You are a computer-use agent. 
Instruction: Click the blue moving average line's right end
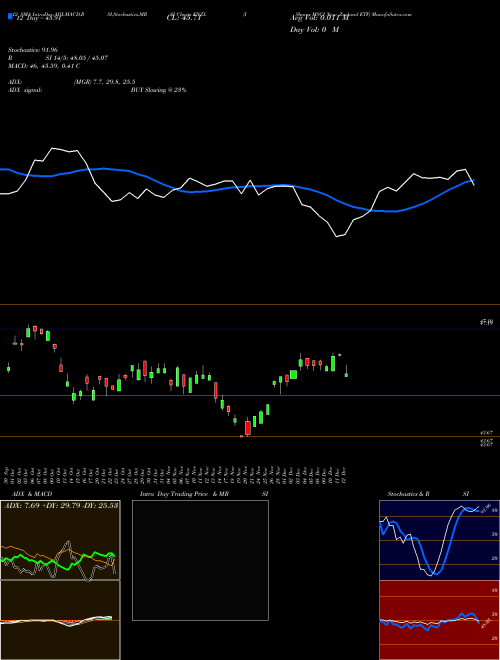pos(473,181)
